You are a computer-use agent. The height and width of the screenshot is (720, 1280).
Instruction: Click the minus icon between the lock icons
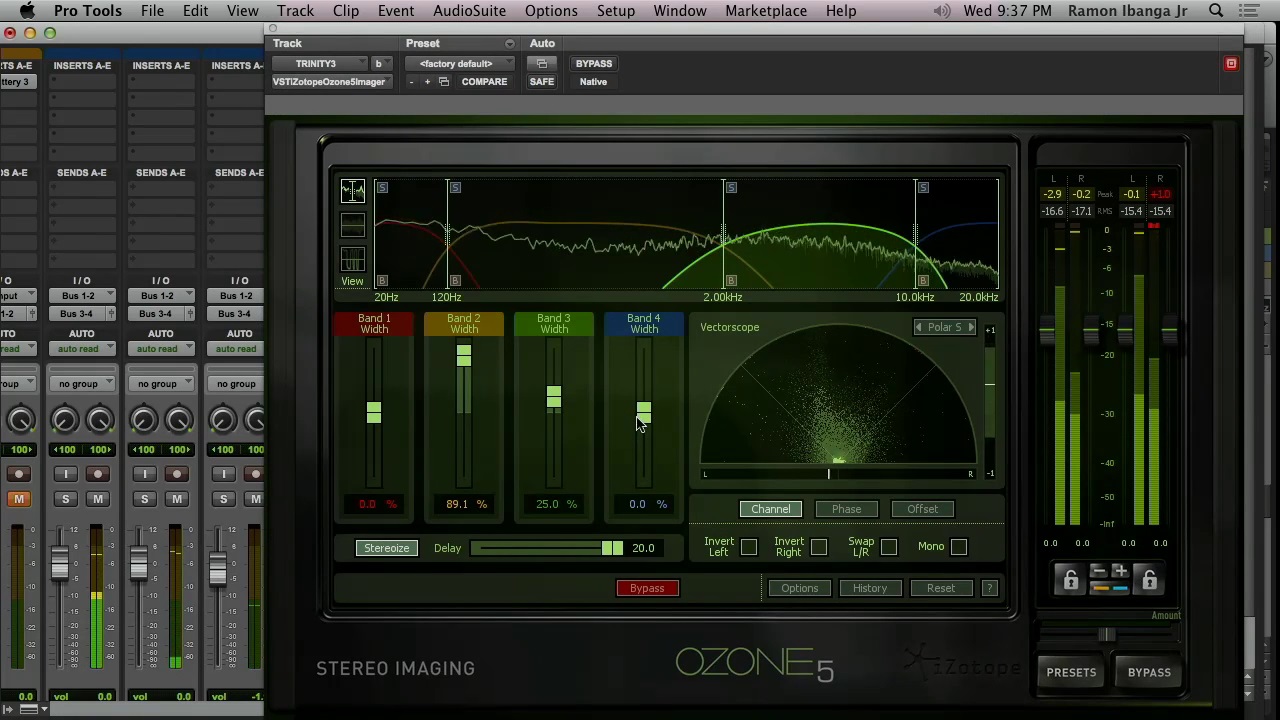pos(1098,572)
